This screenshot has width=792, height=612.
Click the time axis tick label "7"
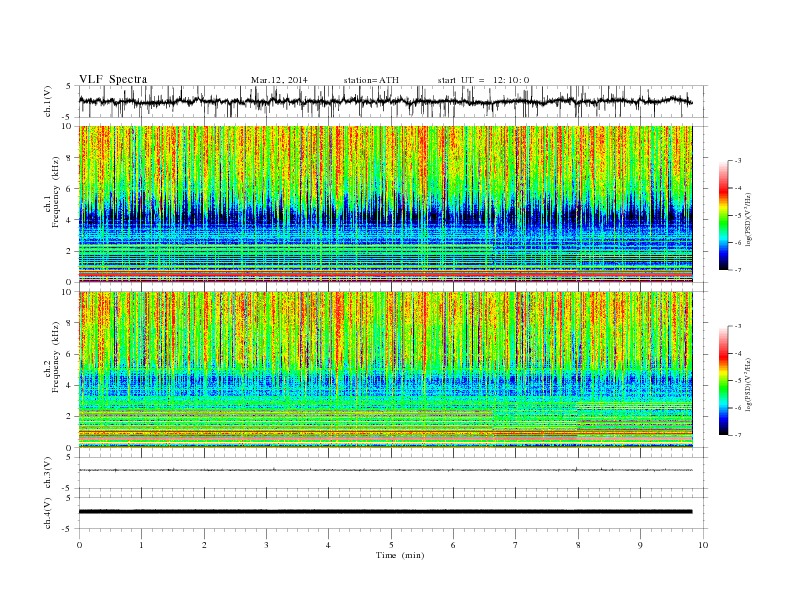coord(516,545)
